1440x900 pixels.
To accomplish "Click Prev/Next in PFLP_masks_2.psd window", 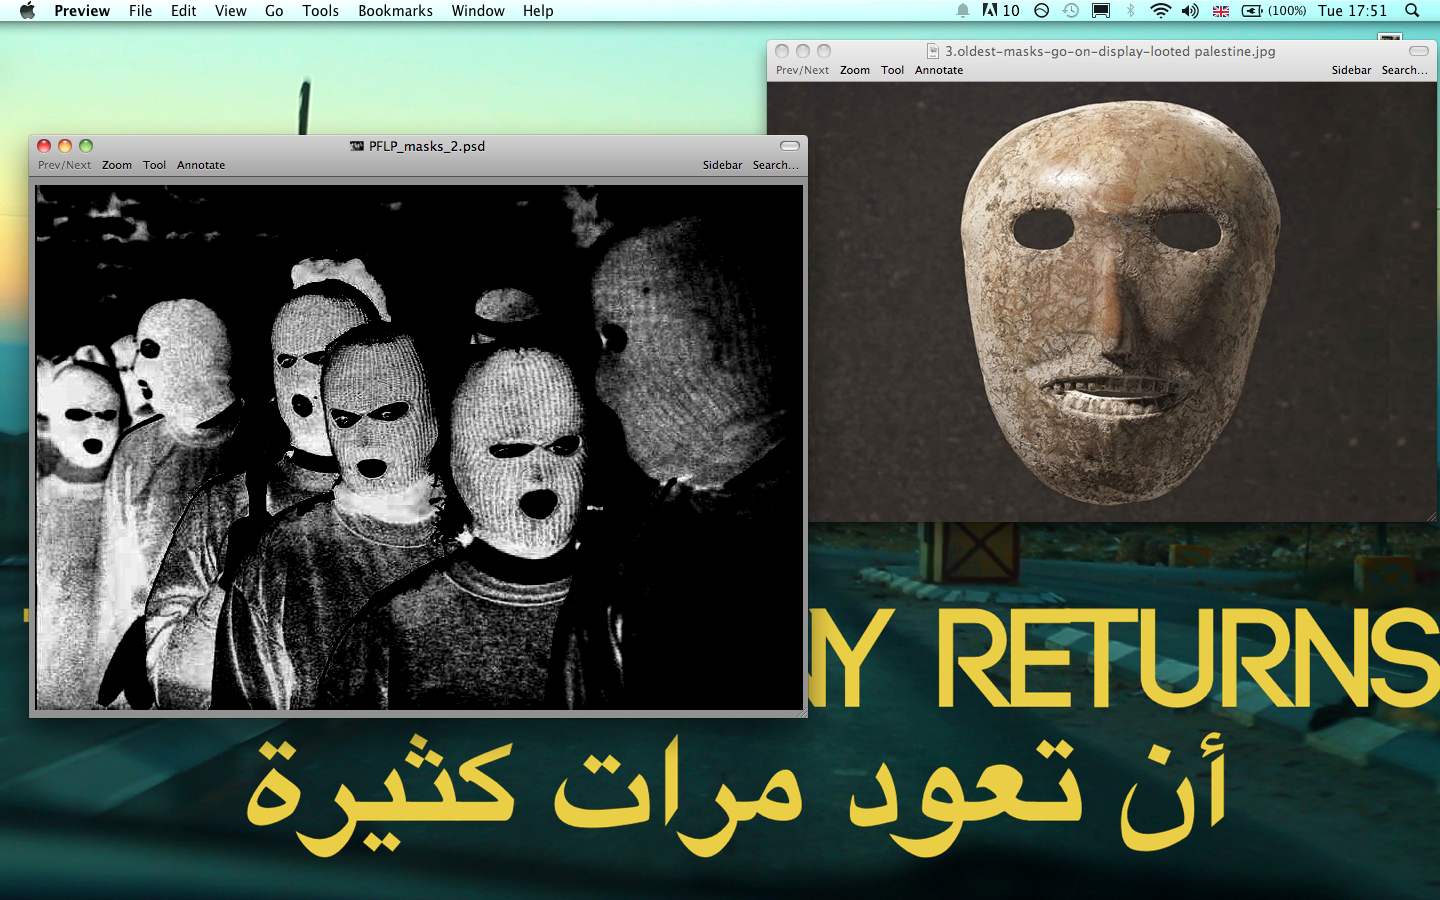I will pos(64,165).
